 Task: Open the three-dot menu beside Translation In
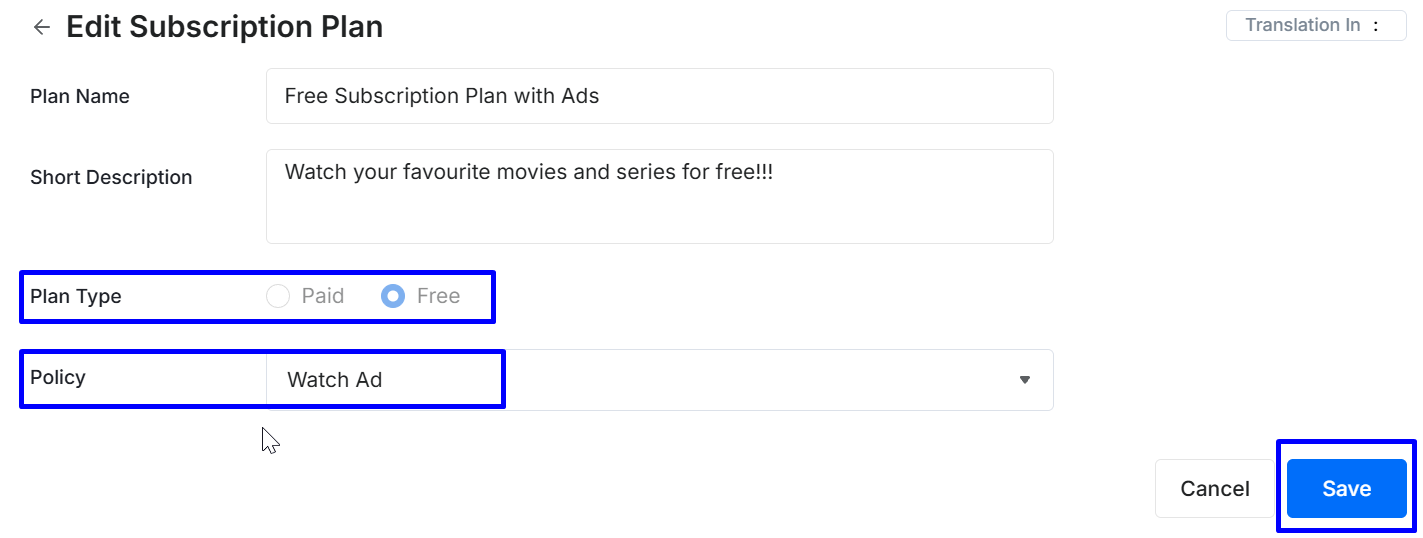point(1376,26)
